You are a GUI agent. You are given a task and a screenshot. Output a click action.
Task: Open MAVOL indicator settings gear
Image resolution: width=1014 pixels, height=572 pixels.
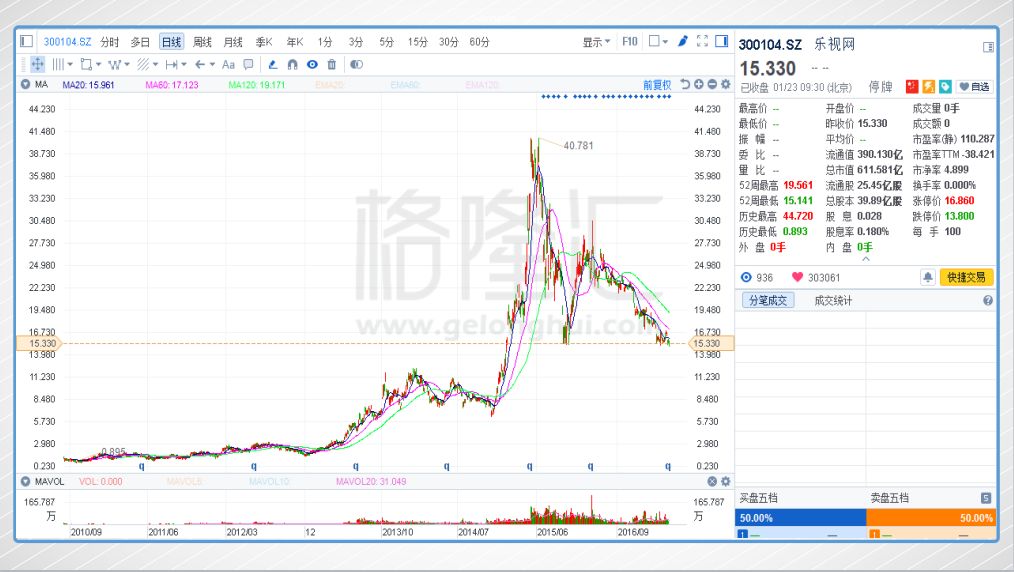click(x=726, y=482)
